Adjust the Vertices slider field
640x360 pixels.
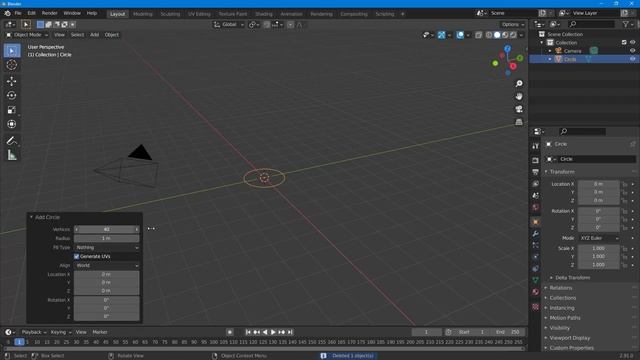pos(107,229)
